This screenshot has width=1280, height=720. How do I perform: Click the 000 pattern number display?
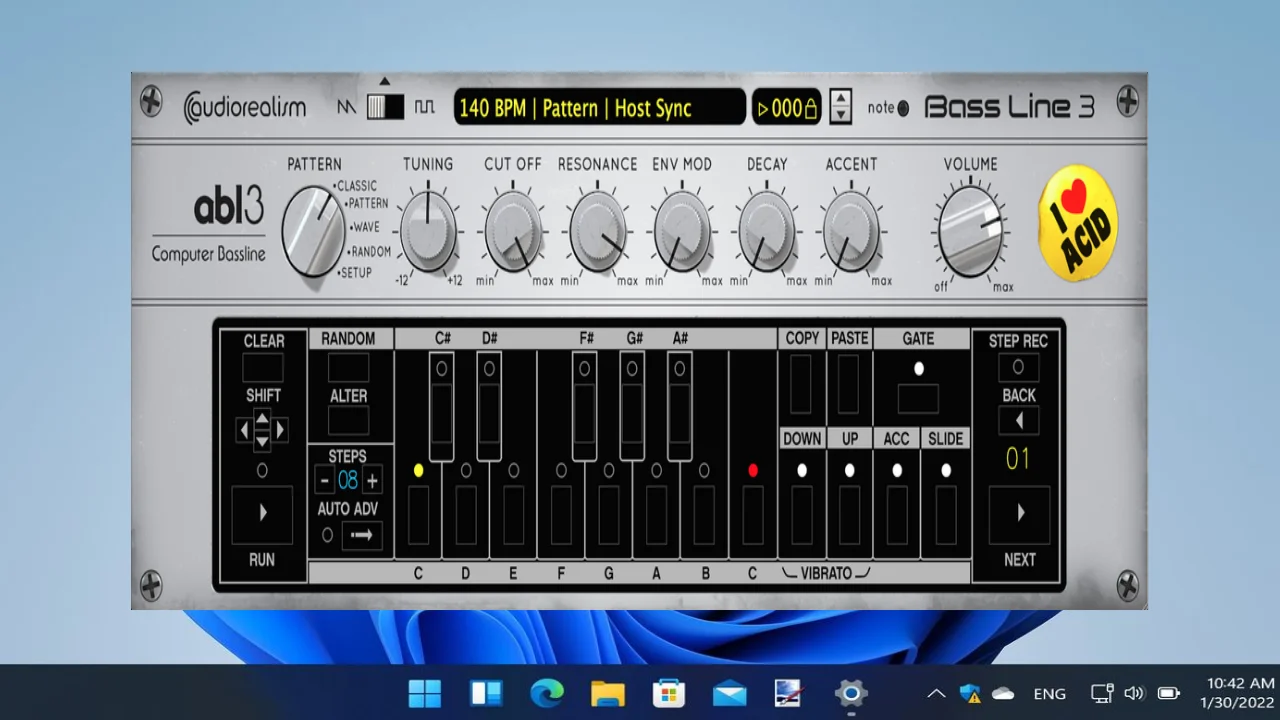tap(787, 108)
